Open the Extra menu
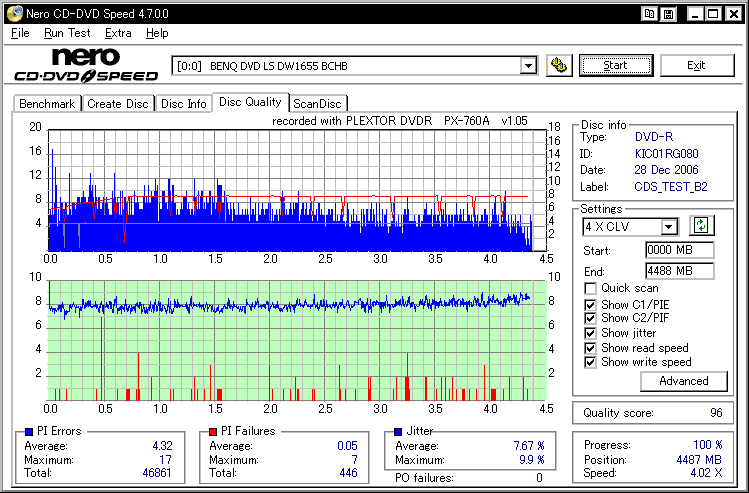 (118, 33)
